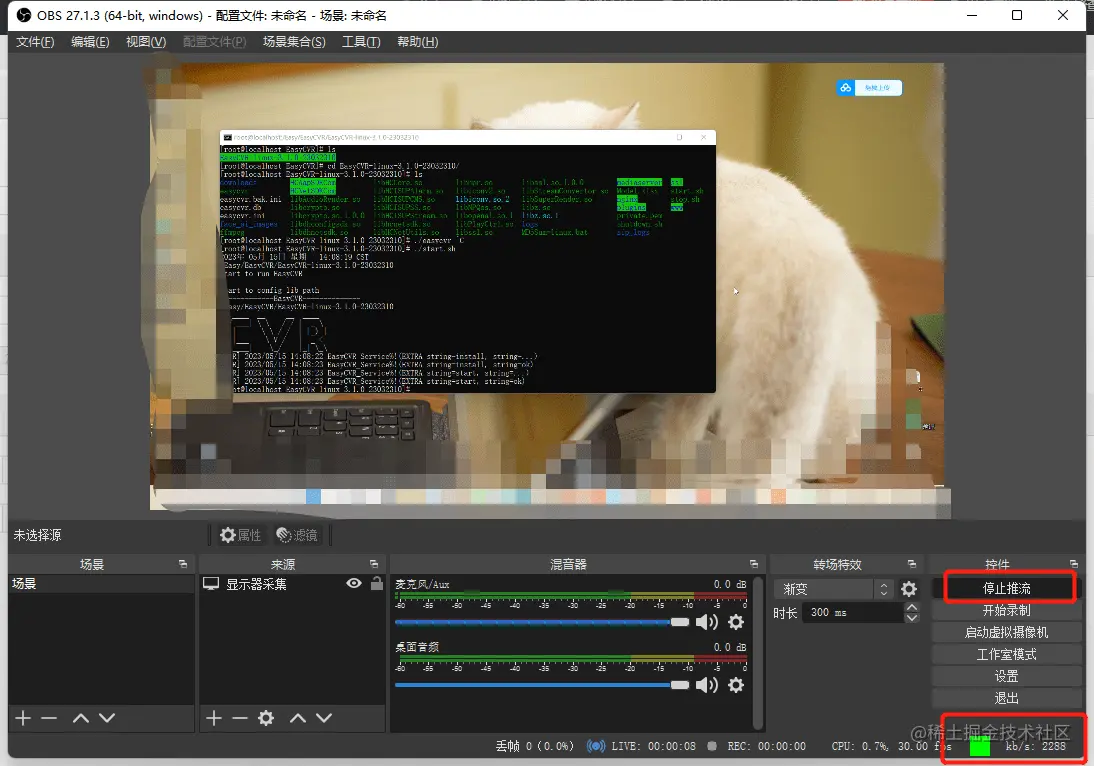This screenshot has width=1094, height=766.
Task: Click the CPU: 0.7%, 30.00 fps text
Action: click(891, 746)
